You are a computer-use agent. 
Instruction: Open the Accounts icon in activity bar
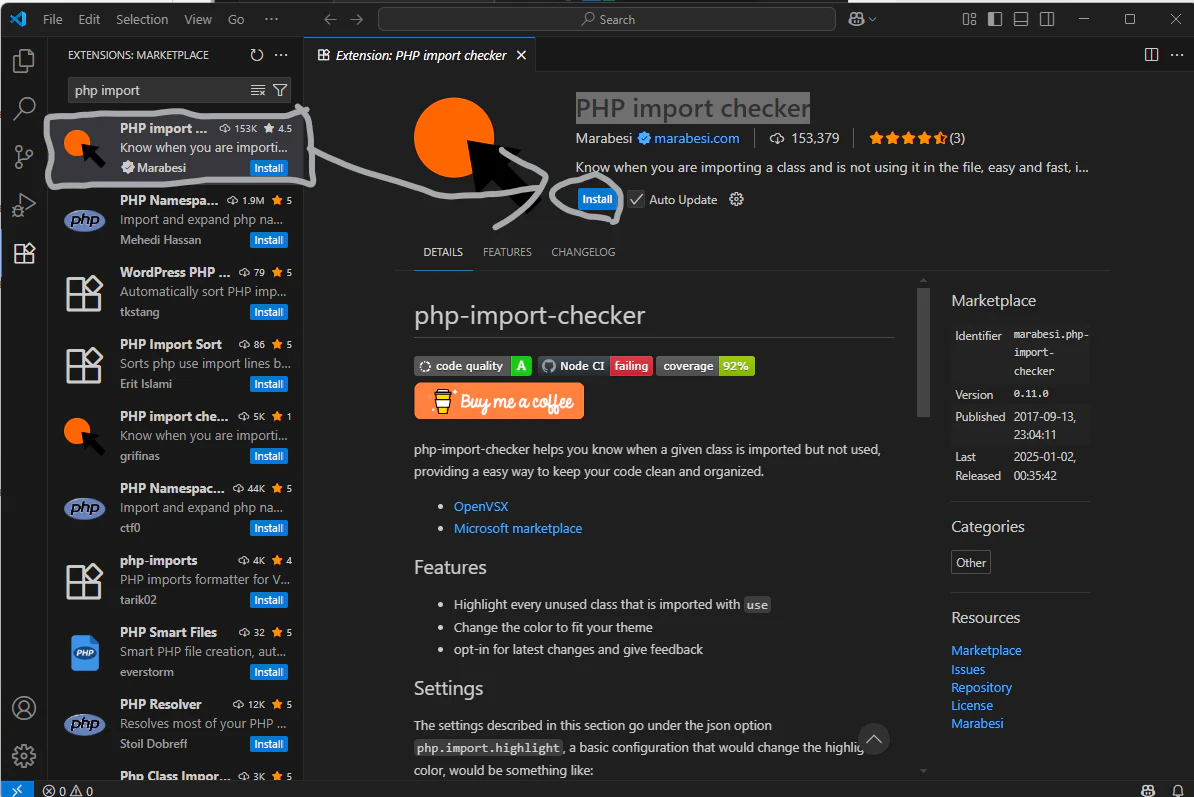[x=24, y=708]
